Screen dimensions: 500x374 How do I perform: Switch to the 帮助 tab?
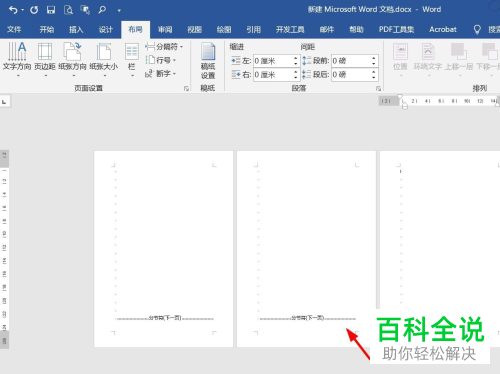tap(356, 30)
